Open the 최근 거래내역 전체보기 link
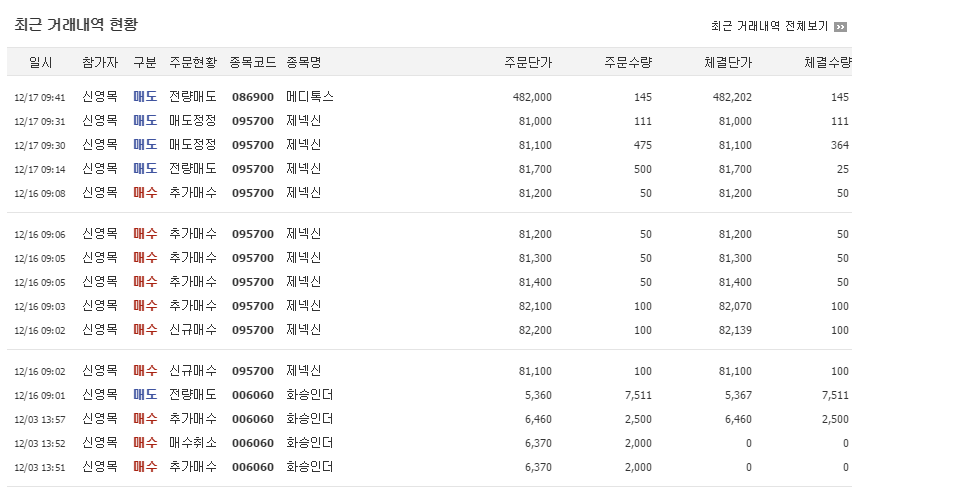This screenshot has width=977, height=499. point(769,26)
